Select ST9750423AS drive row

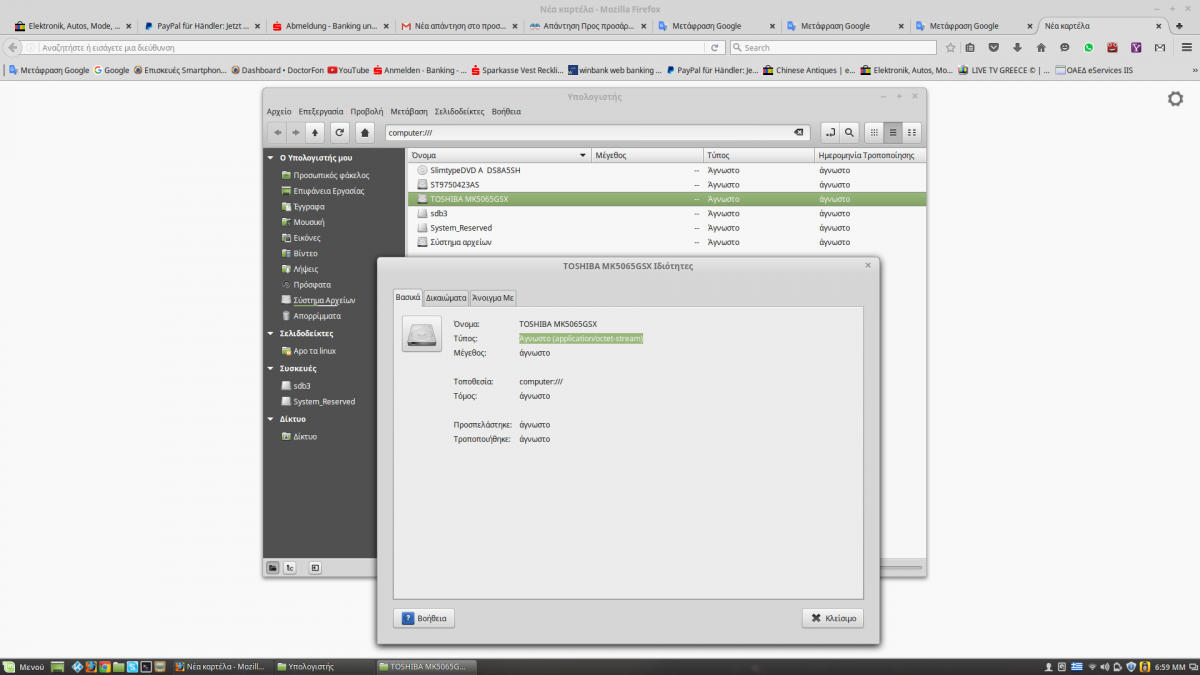pyautogui.click(x=667, y=185)
